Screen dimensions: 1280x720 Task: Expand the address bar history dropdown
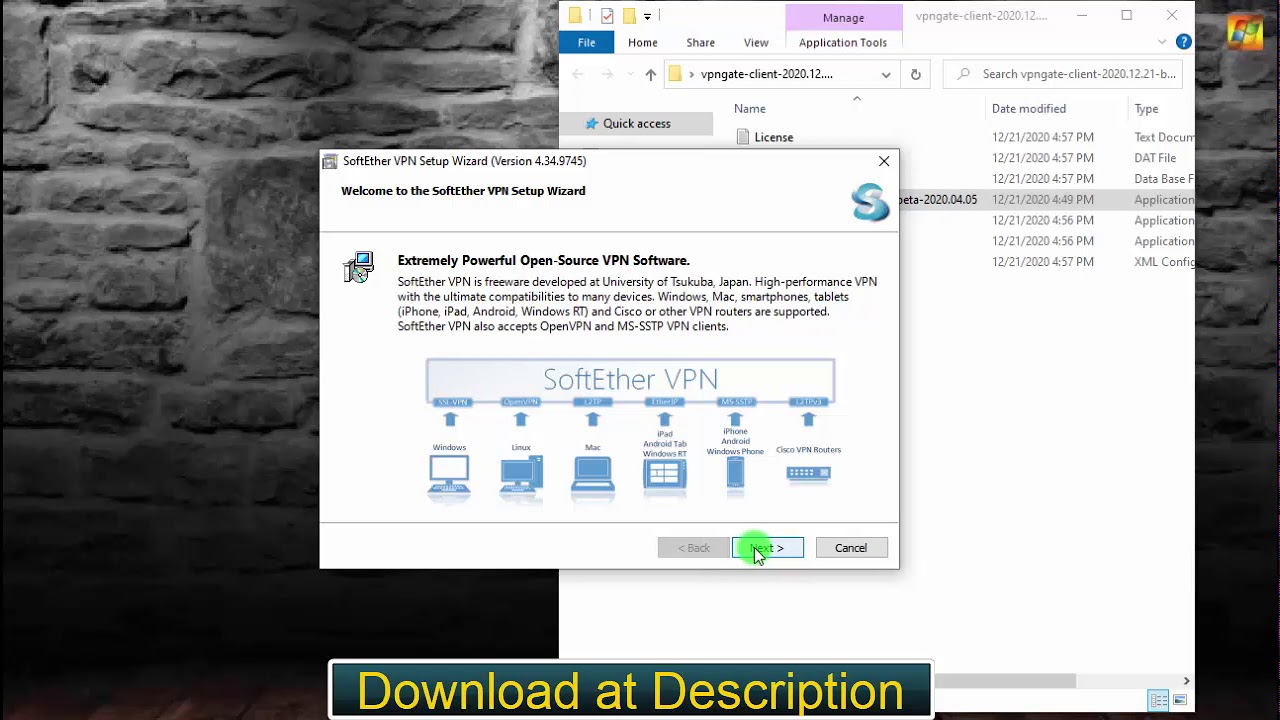pyautogui.click(x=886, y=74)
